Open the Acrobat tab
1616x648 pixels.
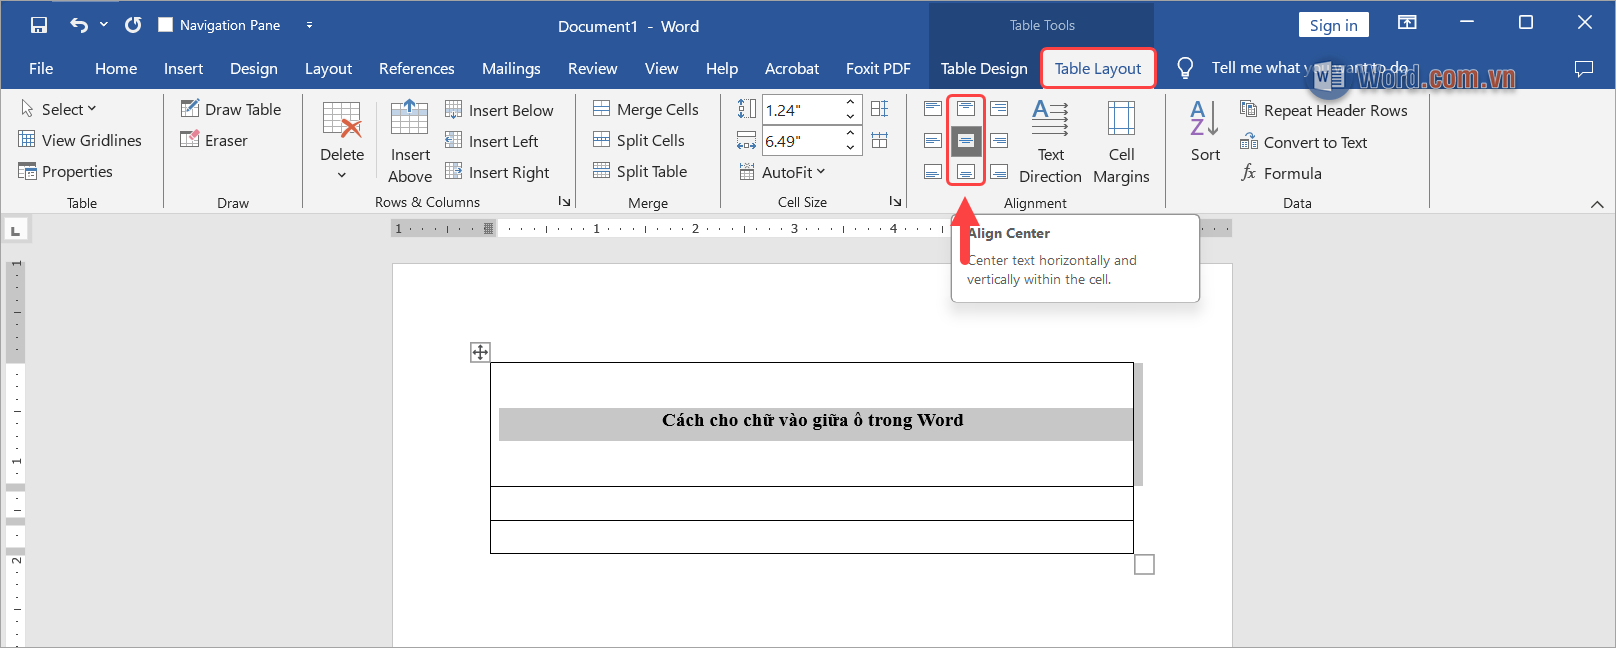click(792, 68)
